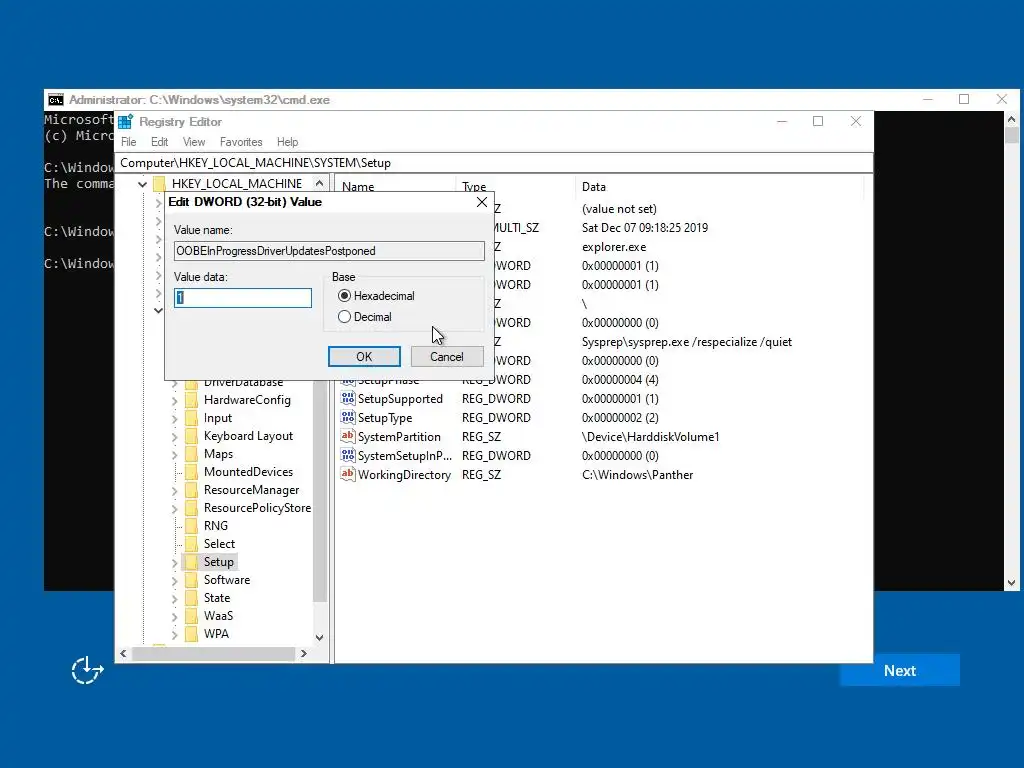The image size is (1024, 768).
Task: Expand the Setup key
Action: pyautogui.click(x=174, y=562)
